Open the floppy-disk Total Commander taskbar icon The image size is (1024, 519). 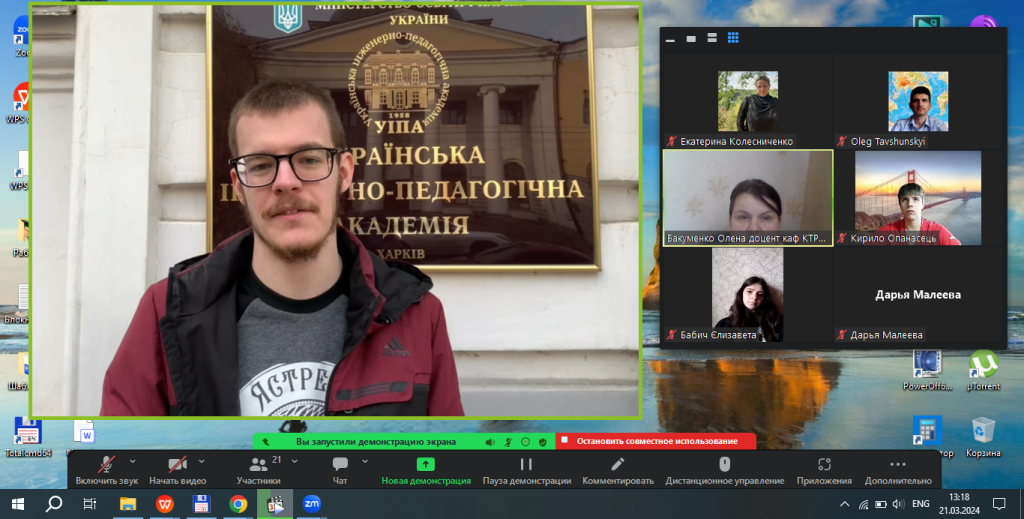pyautogui.click(x=201, y=504)
